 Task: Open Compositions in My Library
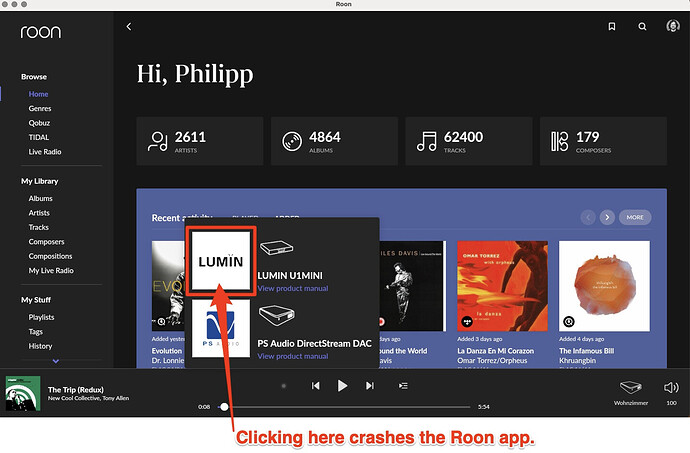50,256
